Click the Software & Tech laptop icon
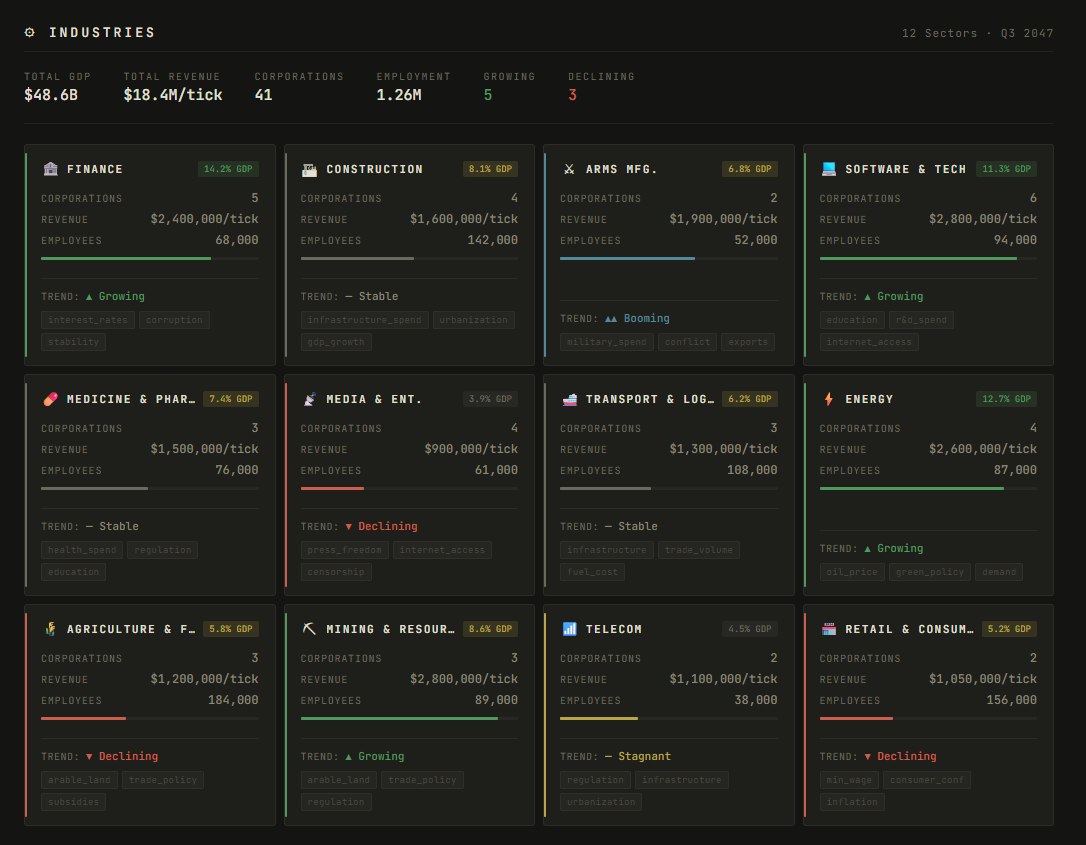The width and height of the screenshot is (1086, 845). [x=828, y=169]
